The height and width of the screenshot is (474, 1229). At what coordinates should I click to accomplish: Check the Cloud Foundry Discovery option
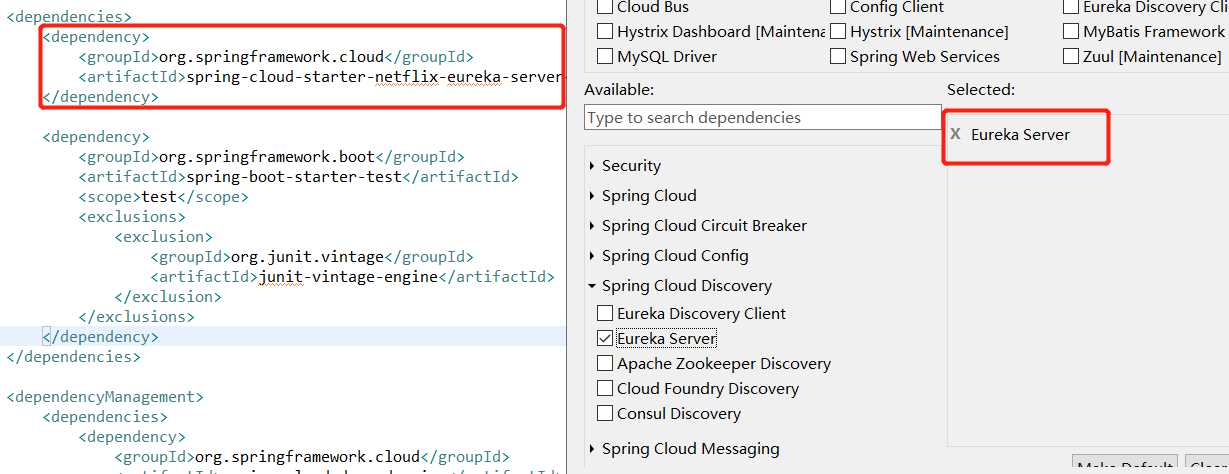[x=604, y=389]
